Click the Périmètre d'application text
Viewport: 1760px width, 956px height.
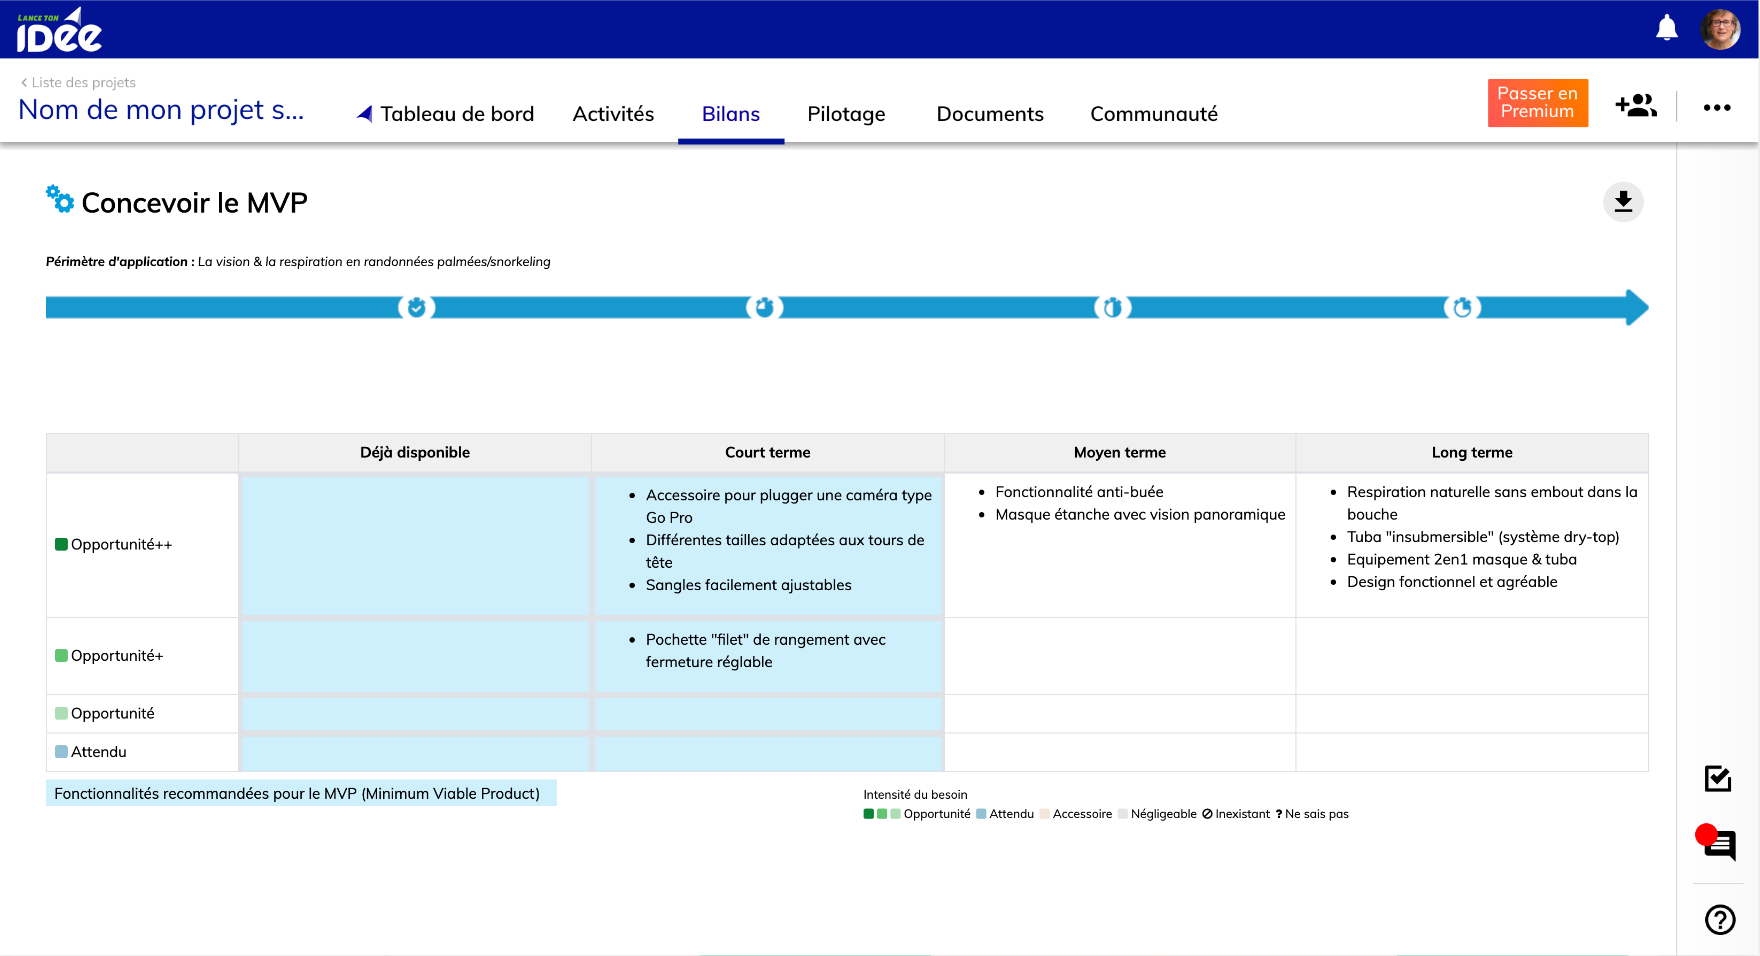tap(298, 262)
